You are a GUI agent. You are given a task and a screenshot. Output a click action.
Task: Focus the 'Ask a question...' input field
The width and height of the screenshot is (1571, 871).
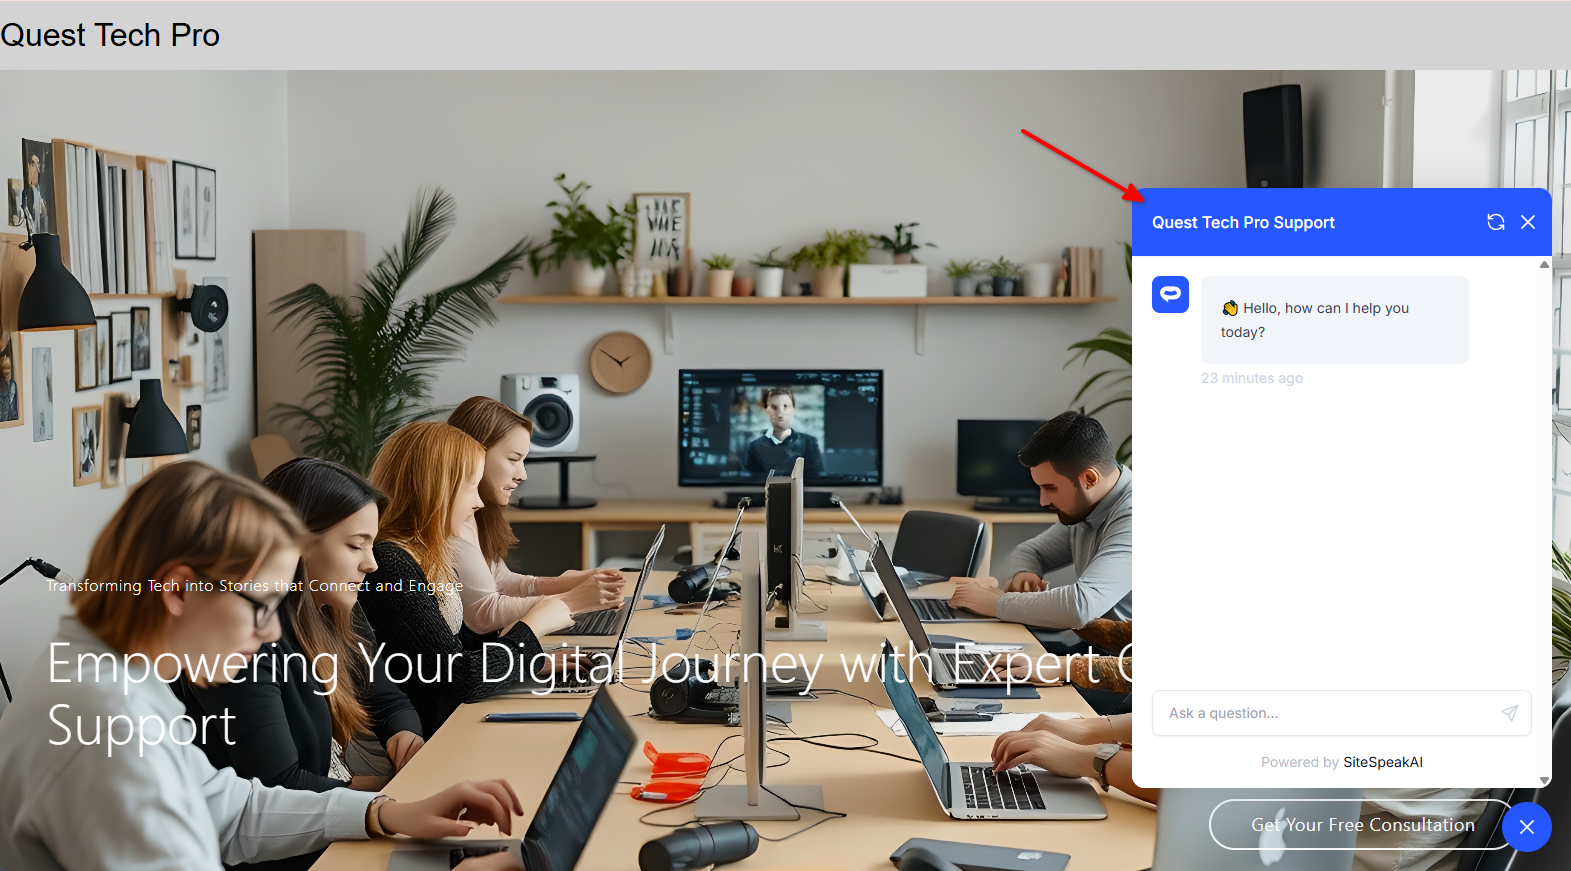click(x=1341, y=713)
